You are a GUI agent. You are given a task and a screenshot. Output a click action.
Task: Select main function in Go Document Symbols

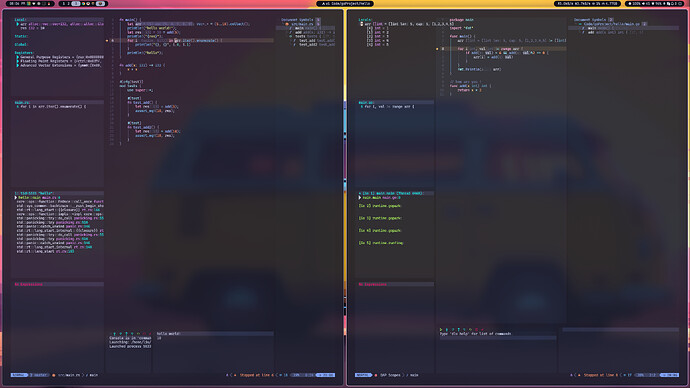click(x=592, y=28)
